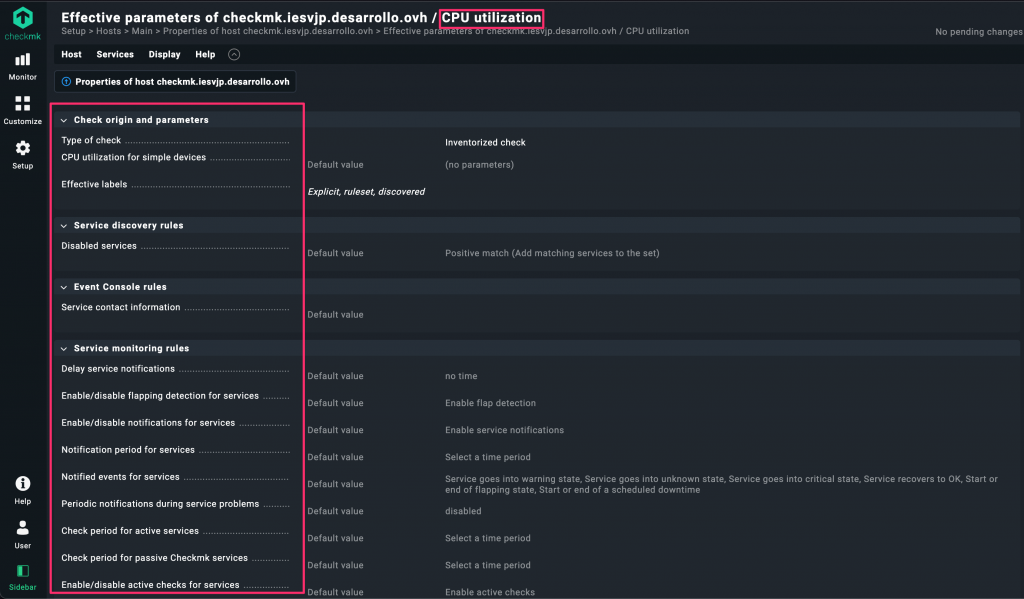
Task: Collapse Service discovery rules section
Action: click(64, 226)
